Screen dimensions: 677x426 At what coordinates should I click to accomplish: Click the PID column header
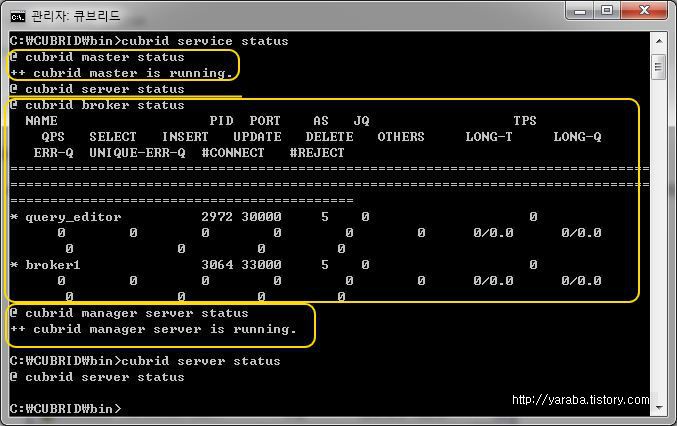221,121
